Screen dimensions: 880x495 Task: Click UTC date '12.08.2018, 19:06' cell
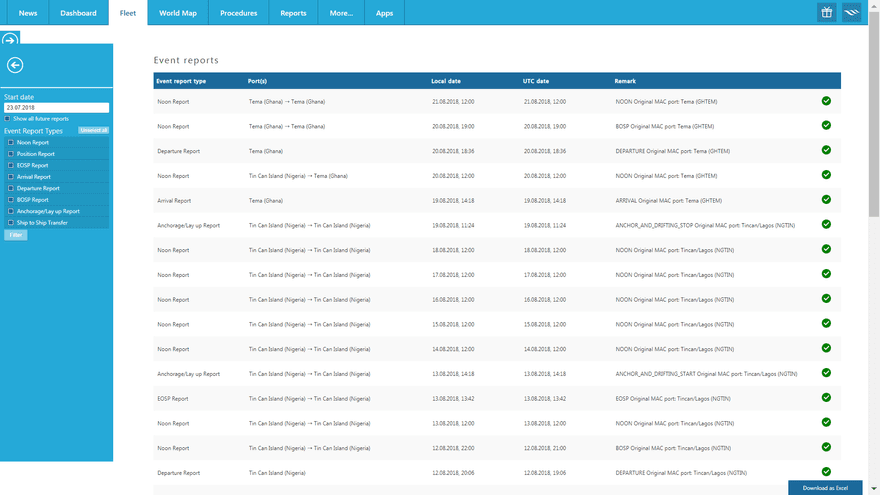tap(545, 473)
